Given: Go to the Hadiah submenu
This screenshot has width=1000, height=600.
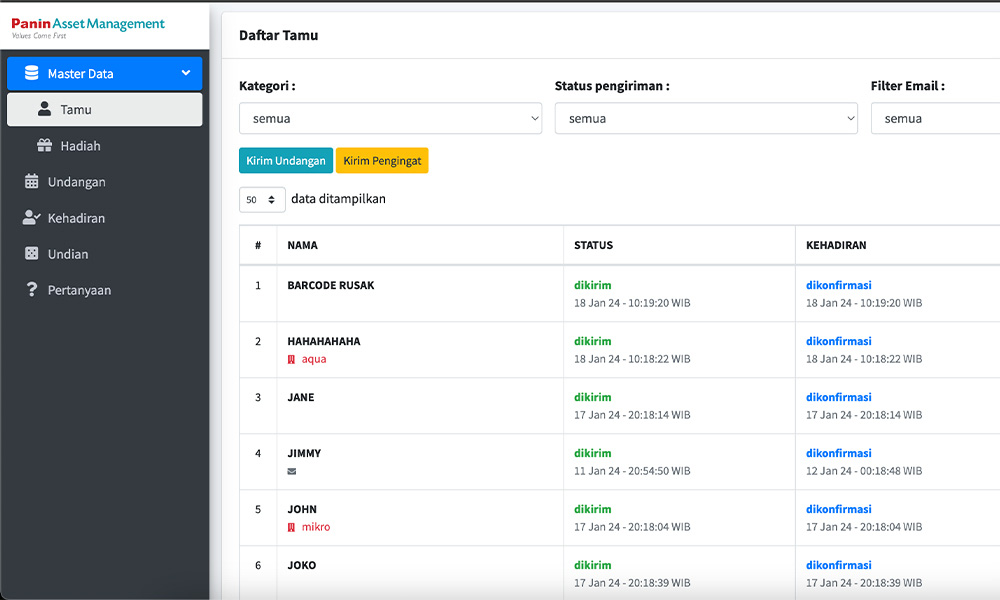Looking at the screenshot, I should coord(80,146).
